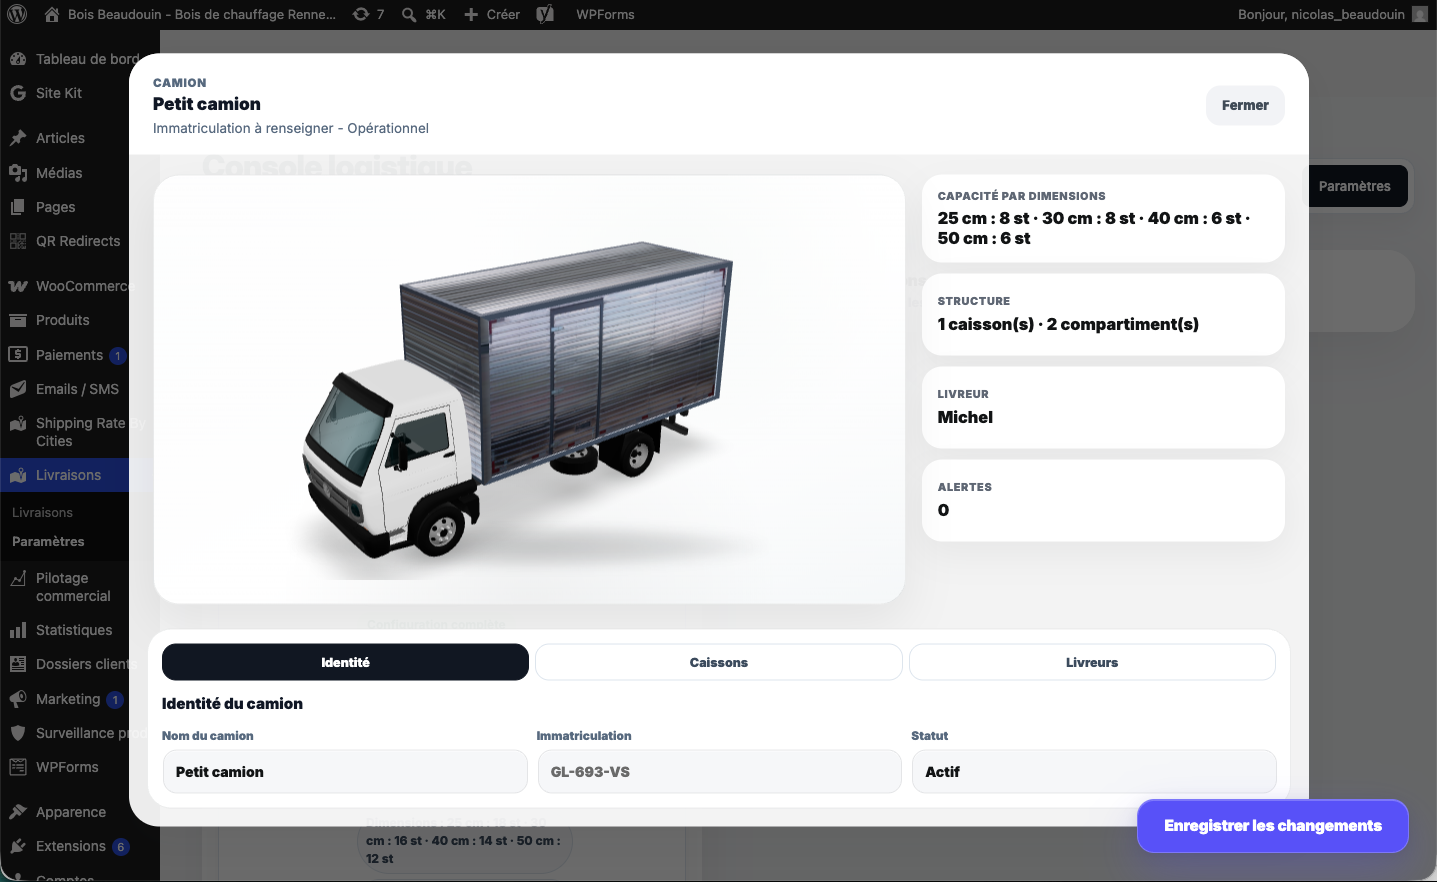1437x882 pixels.
Task: Click the Livreur name Michel
Action: click(x=965, y=417)
